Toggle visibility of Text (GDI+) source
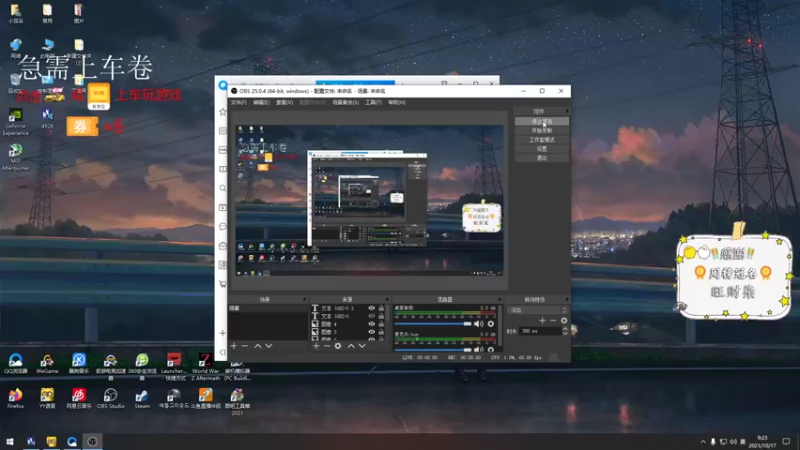The height and width of the screenshot is (450, 800). [371, 316]
